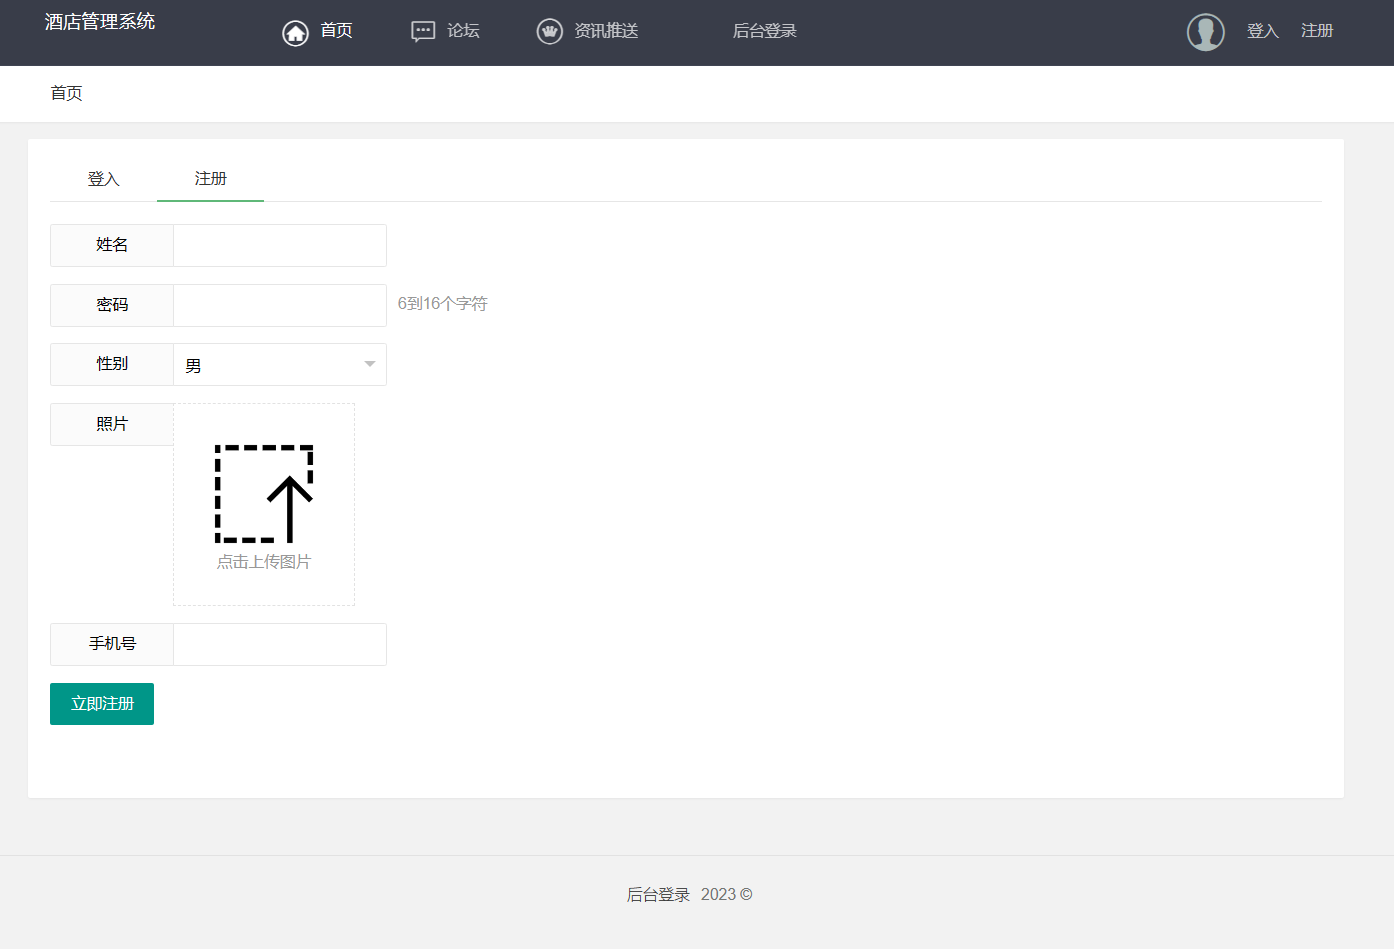Switch to the 登入 tab

pos(103,179)
